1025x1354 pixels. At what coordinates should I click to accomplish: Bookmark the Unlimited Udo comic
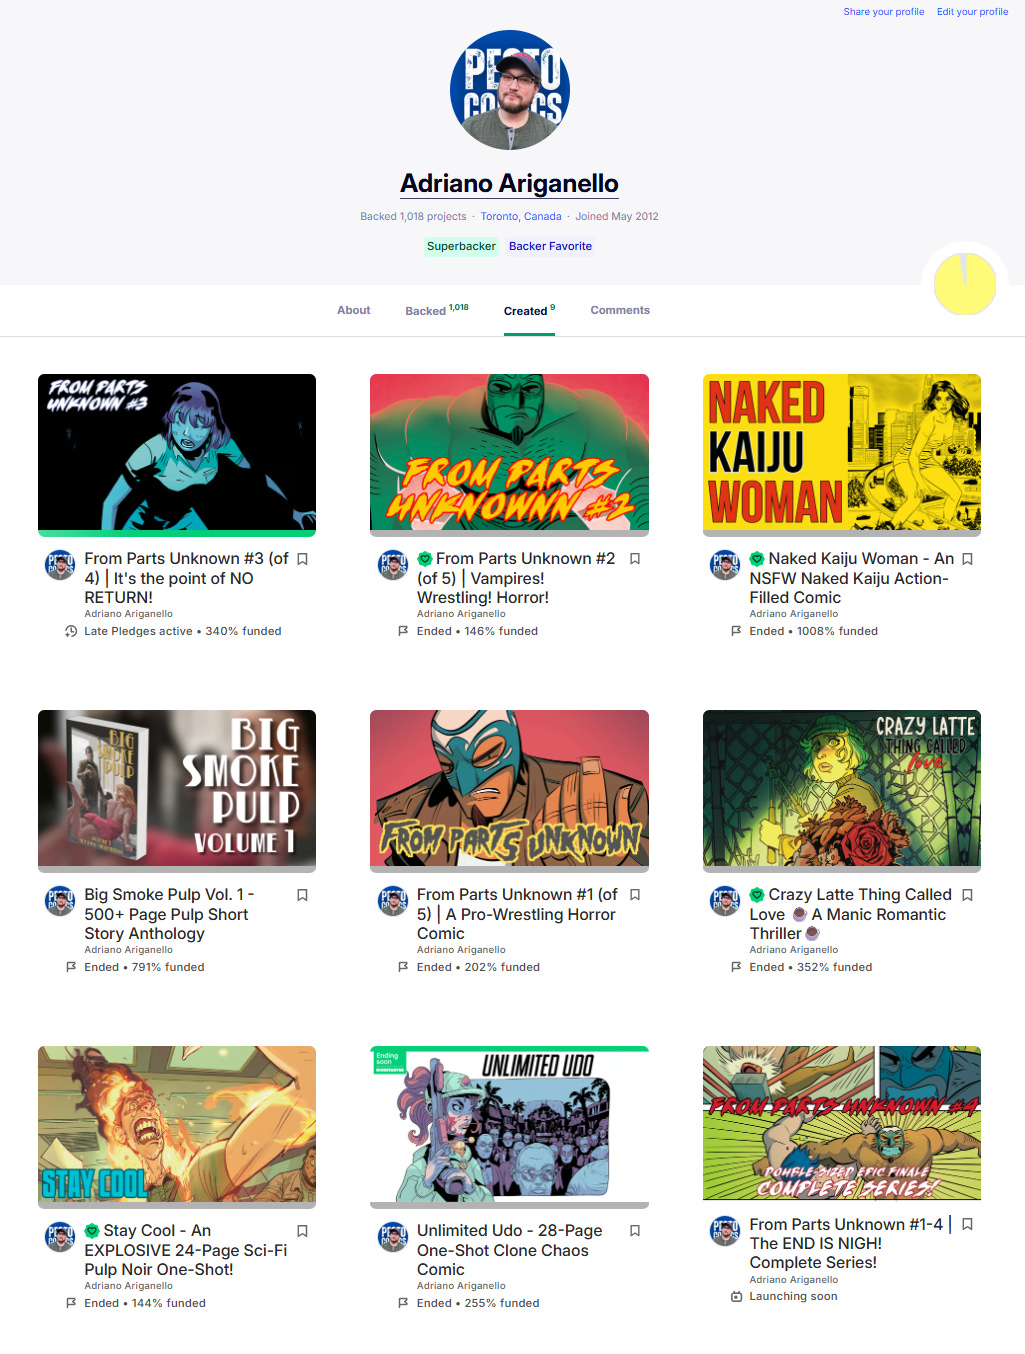pyautogui.click(x=635, y=1231)
